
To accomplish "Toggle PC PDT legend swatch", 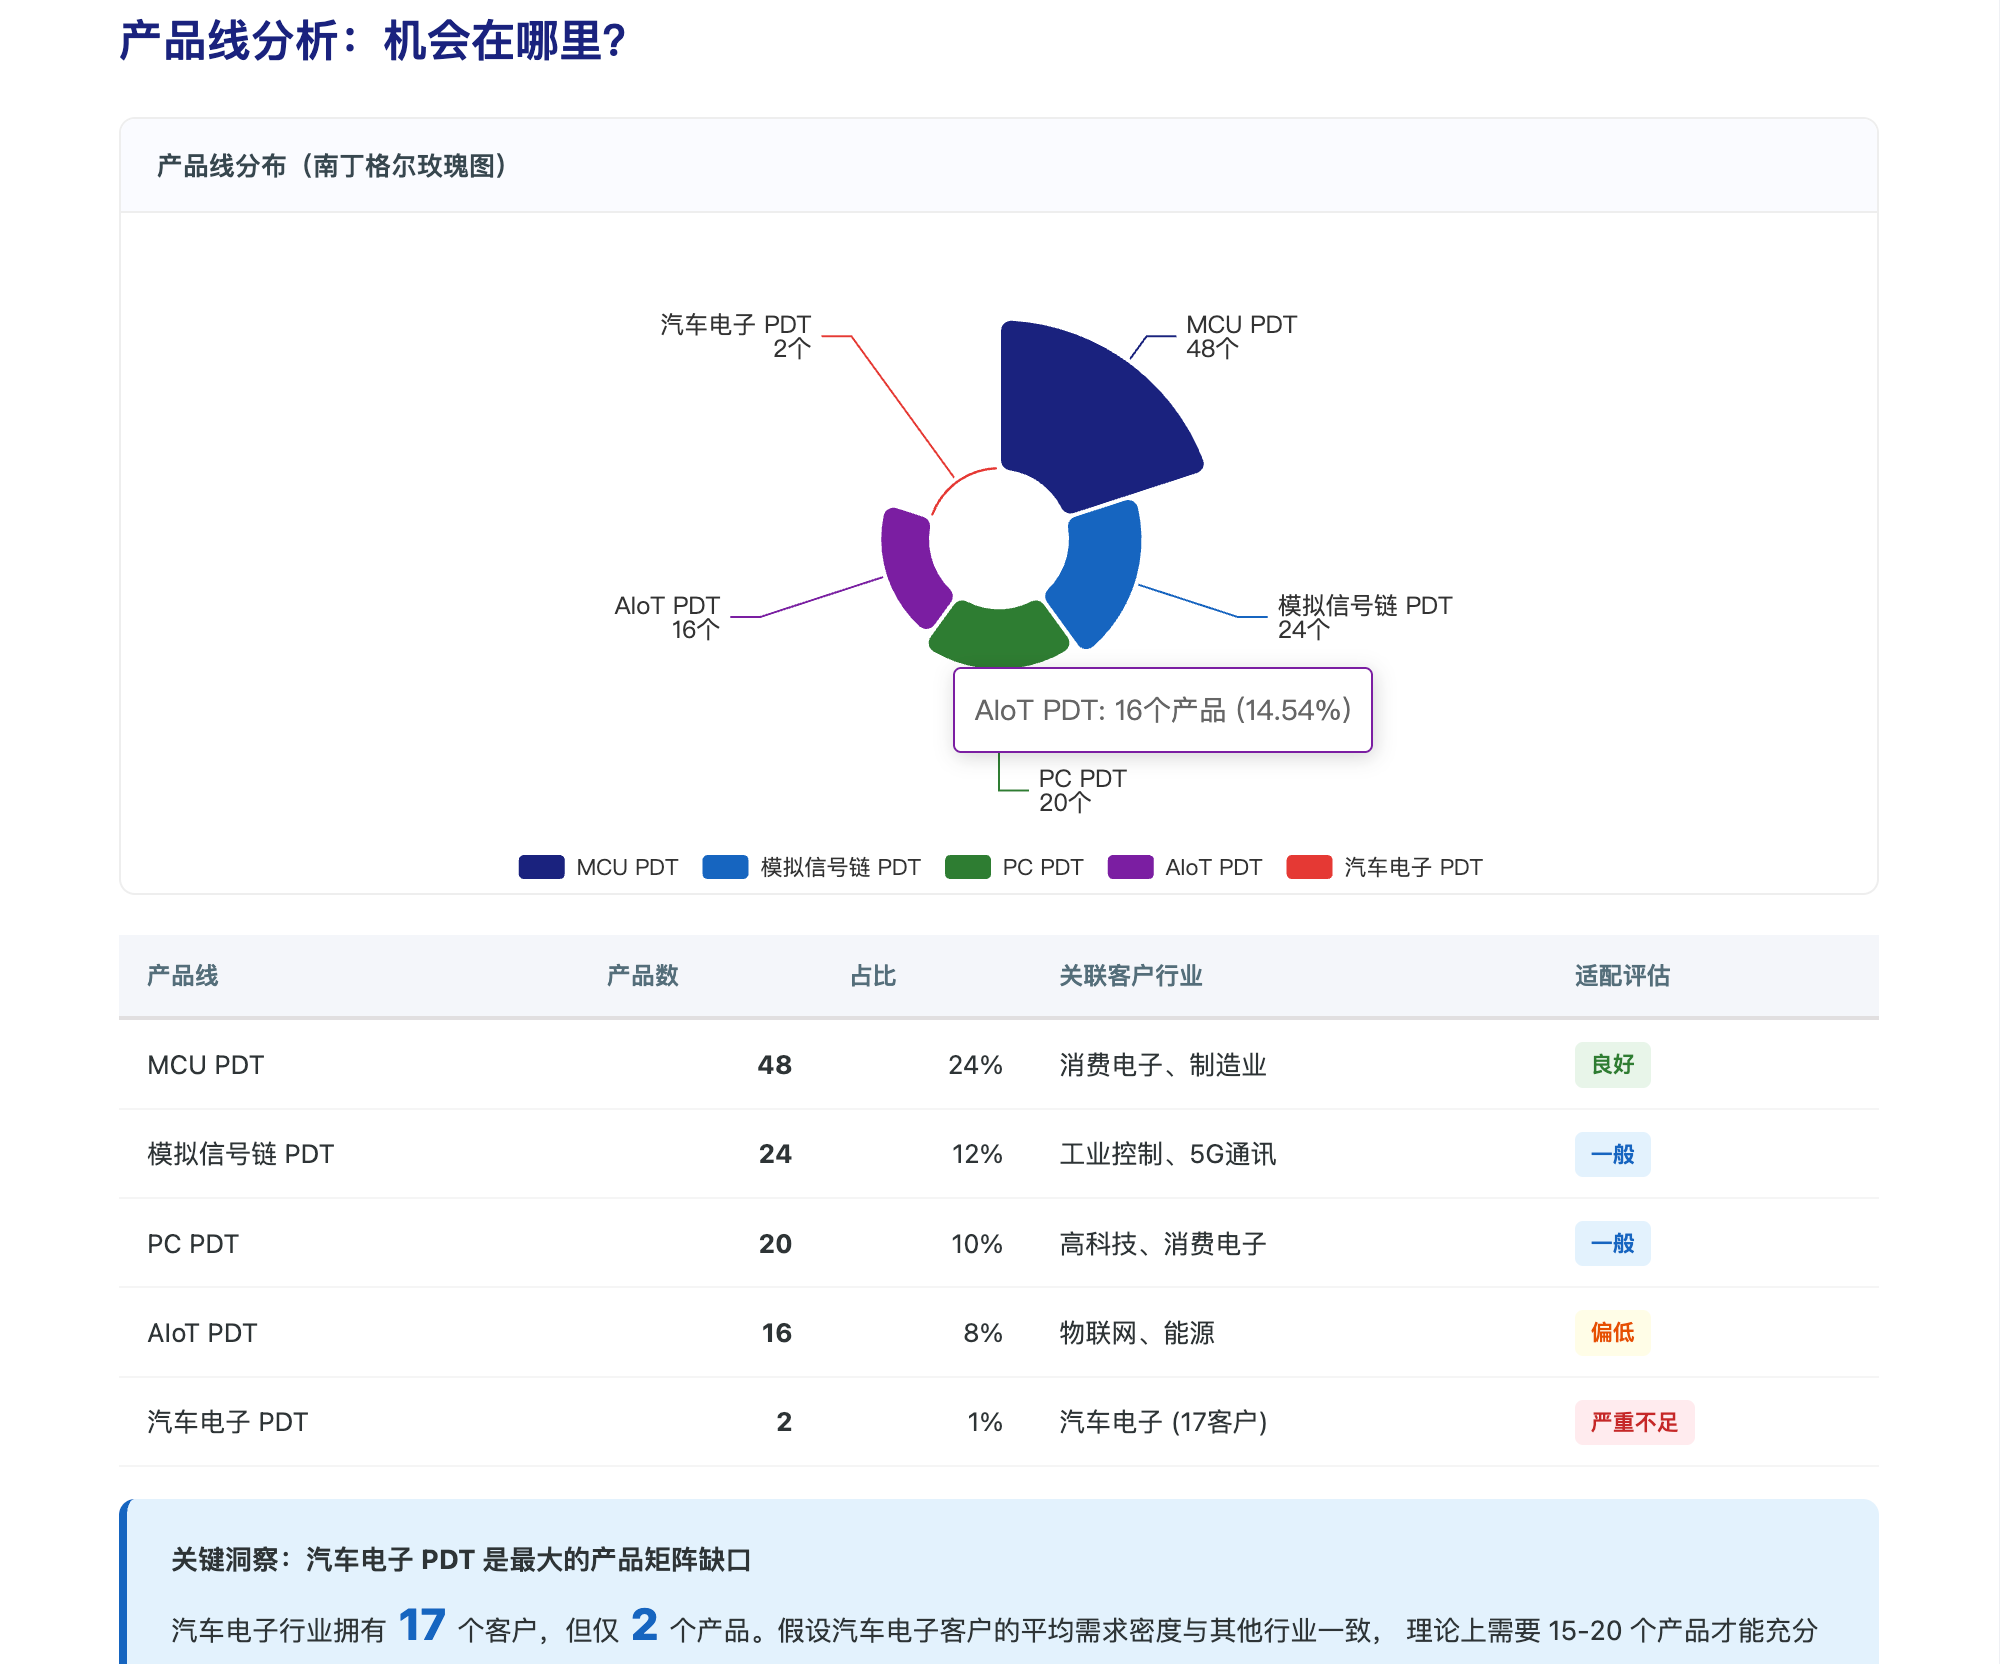I will [967, 867].
